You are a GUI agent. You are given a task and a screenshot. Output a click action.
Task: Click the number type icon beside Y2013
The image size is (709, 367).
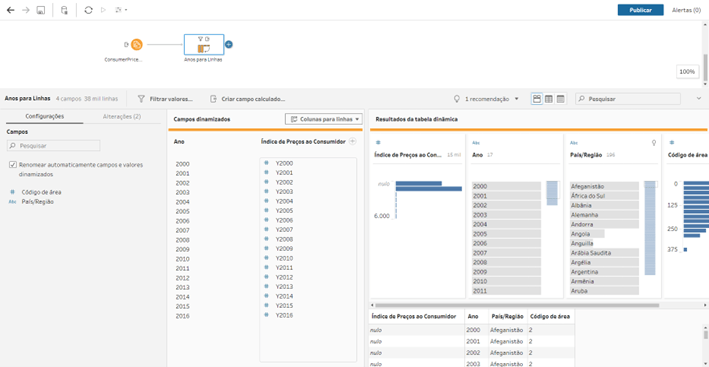pyautogui.click(x=267, y=287)
